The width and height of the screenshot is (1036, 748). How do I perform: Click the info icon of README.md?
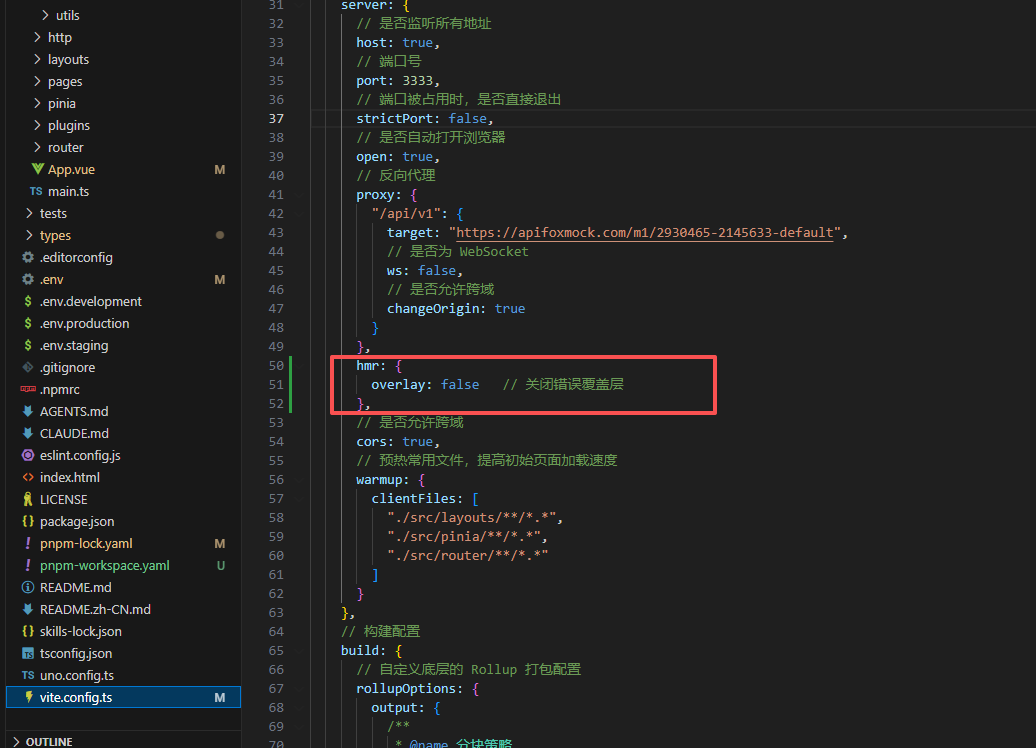point(28,587)
